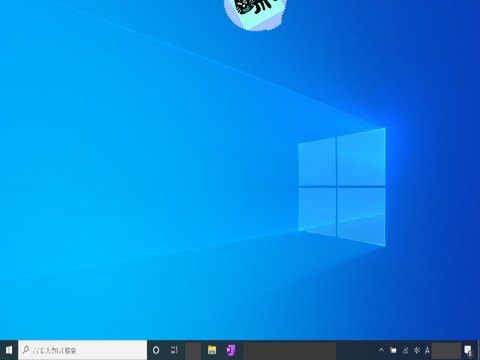Open the volume speaker control
The image size is (480, 360).
tap(417, 350)
